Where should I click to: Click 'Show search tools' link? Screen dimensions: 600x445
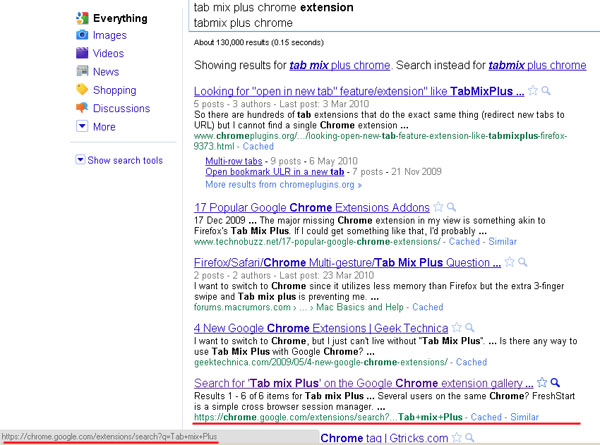[125, 160]
